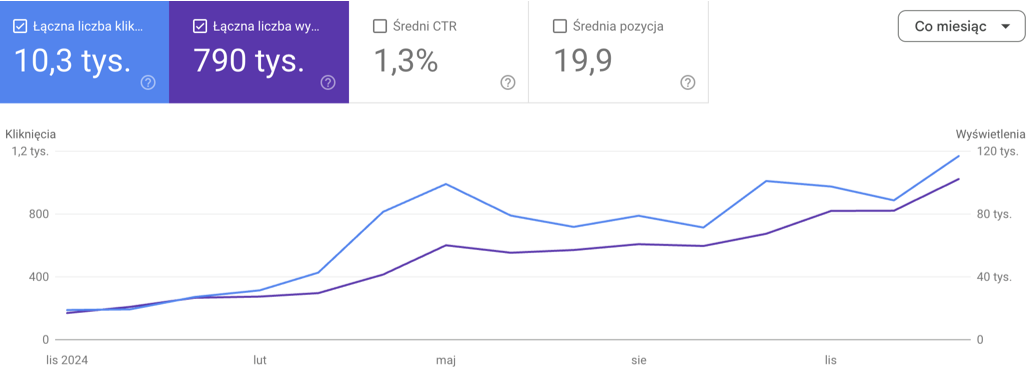Click help icon on total impressions card
This screenshot has height=391, width=1034.
point(328,82)
